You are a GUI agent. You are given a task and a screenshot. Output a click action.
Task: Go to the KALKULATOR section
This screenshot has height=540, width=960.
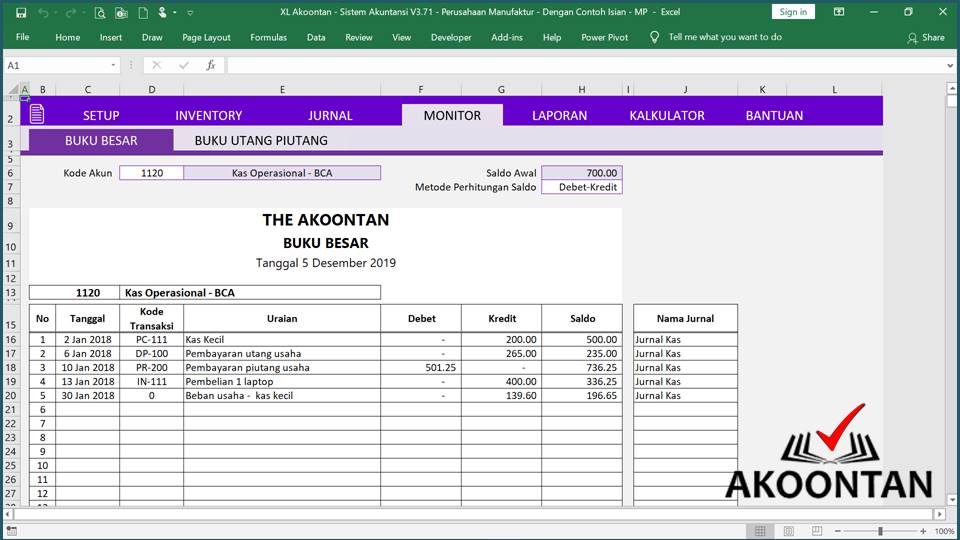(667, 115)
